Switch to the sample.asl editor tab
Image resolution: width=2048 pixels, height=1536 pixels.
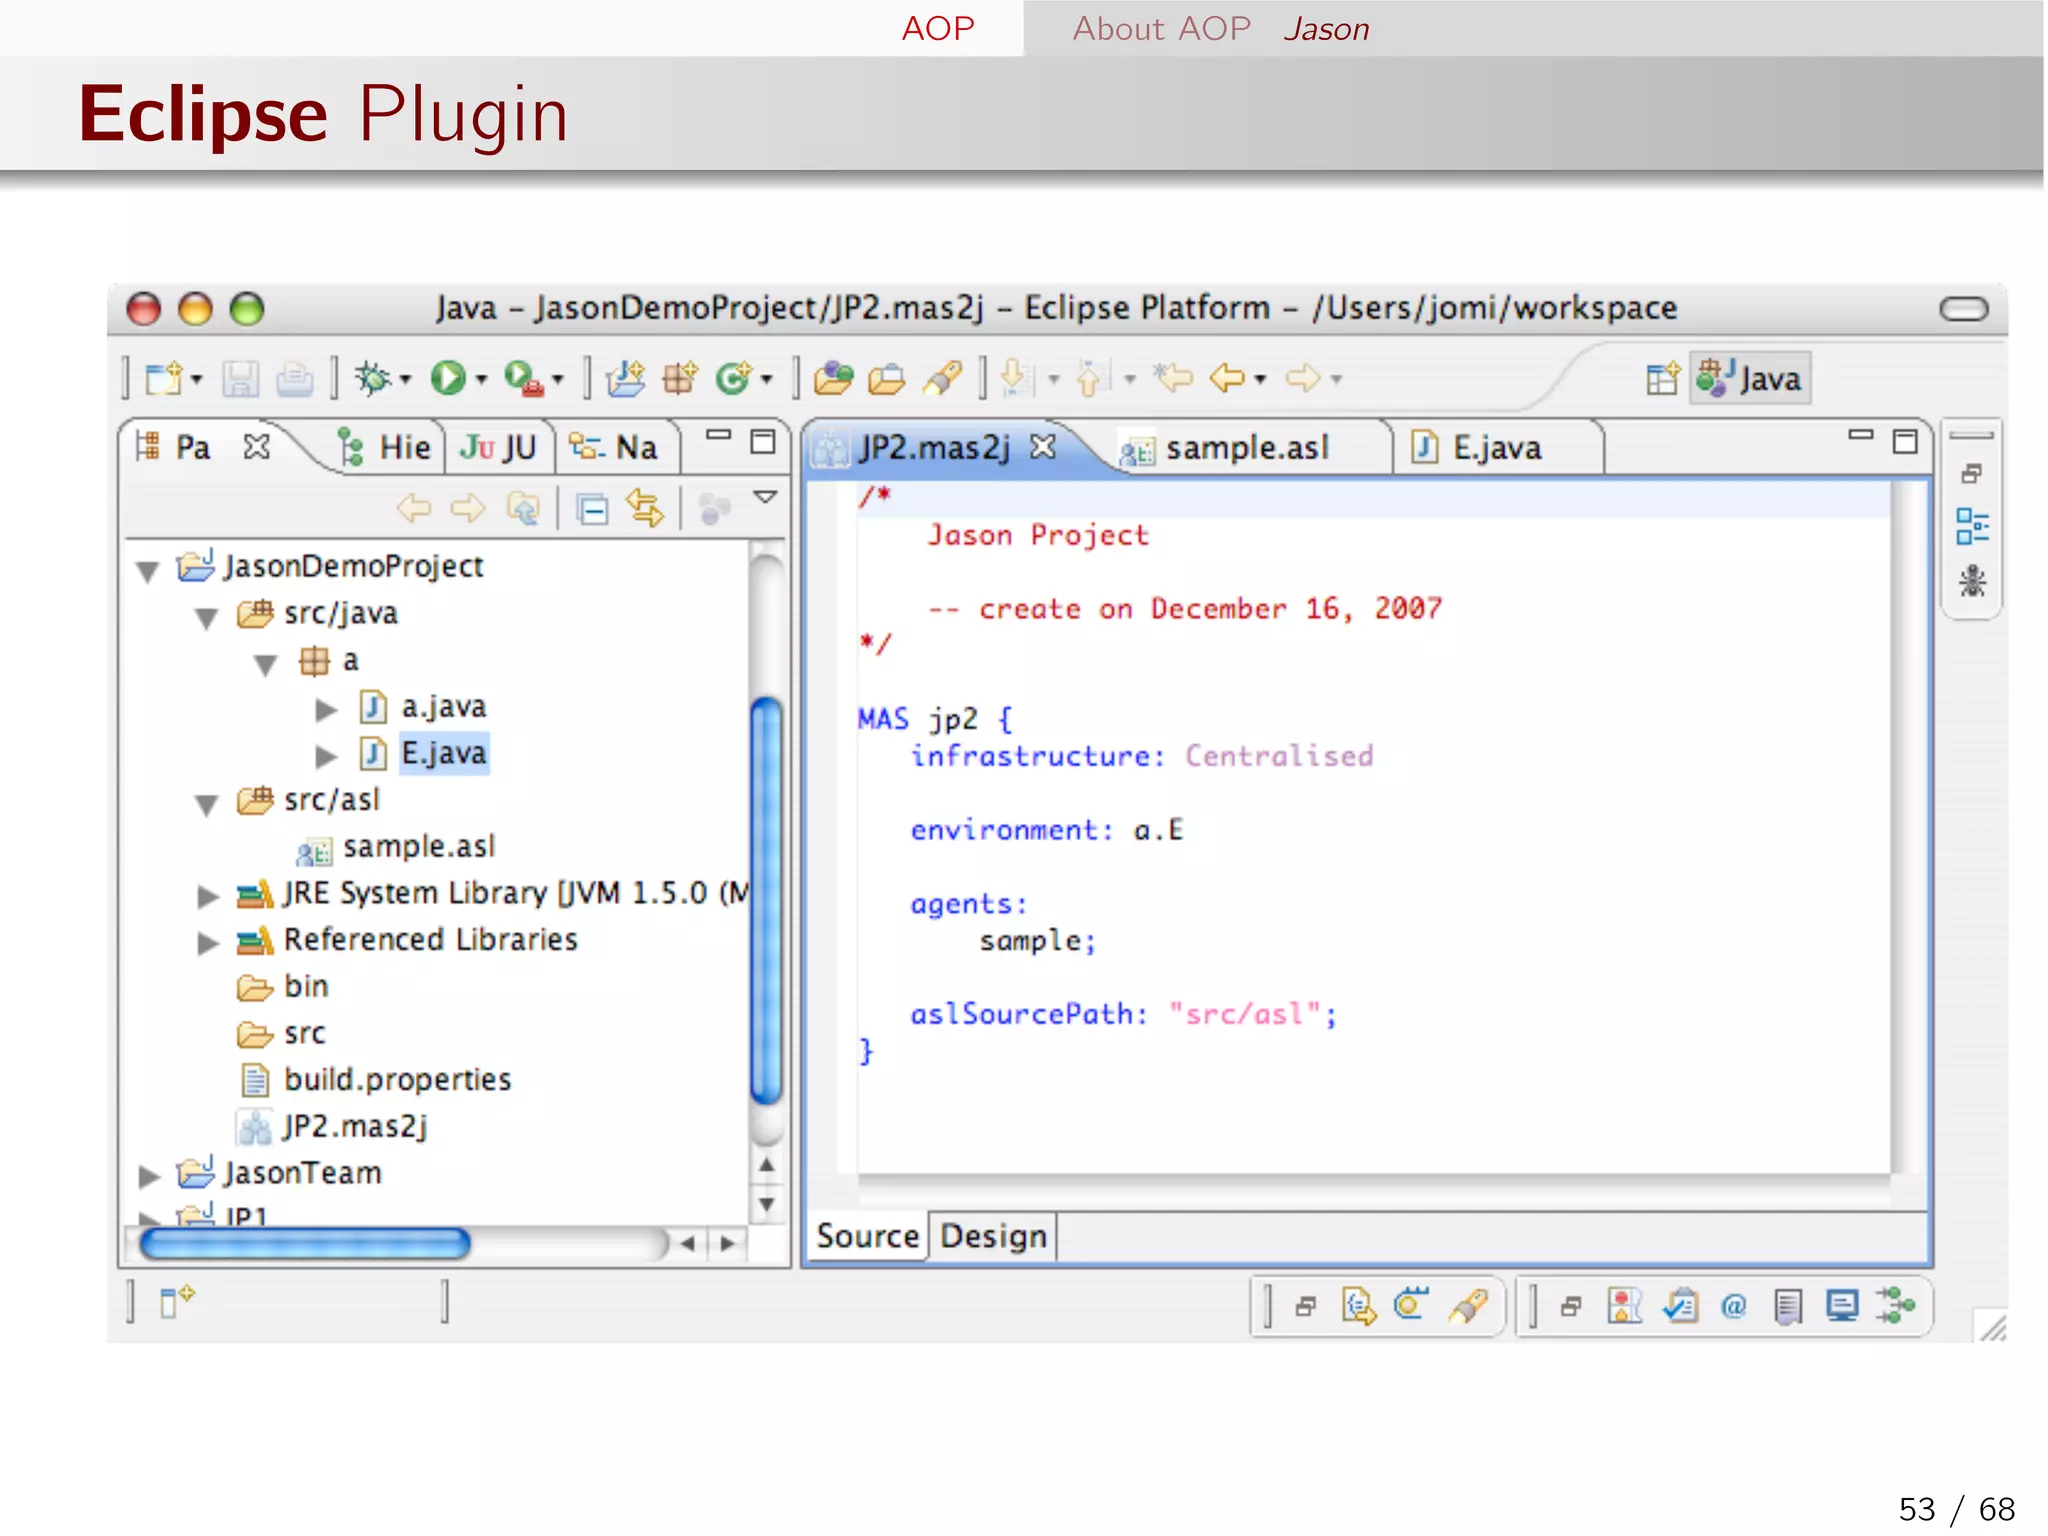pos(1247,449)
